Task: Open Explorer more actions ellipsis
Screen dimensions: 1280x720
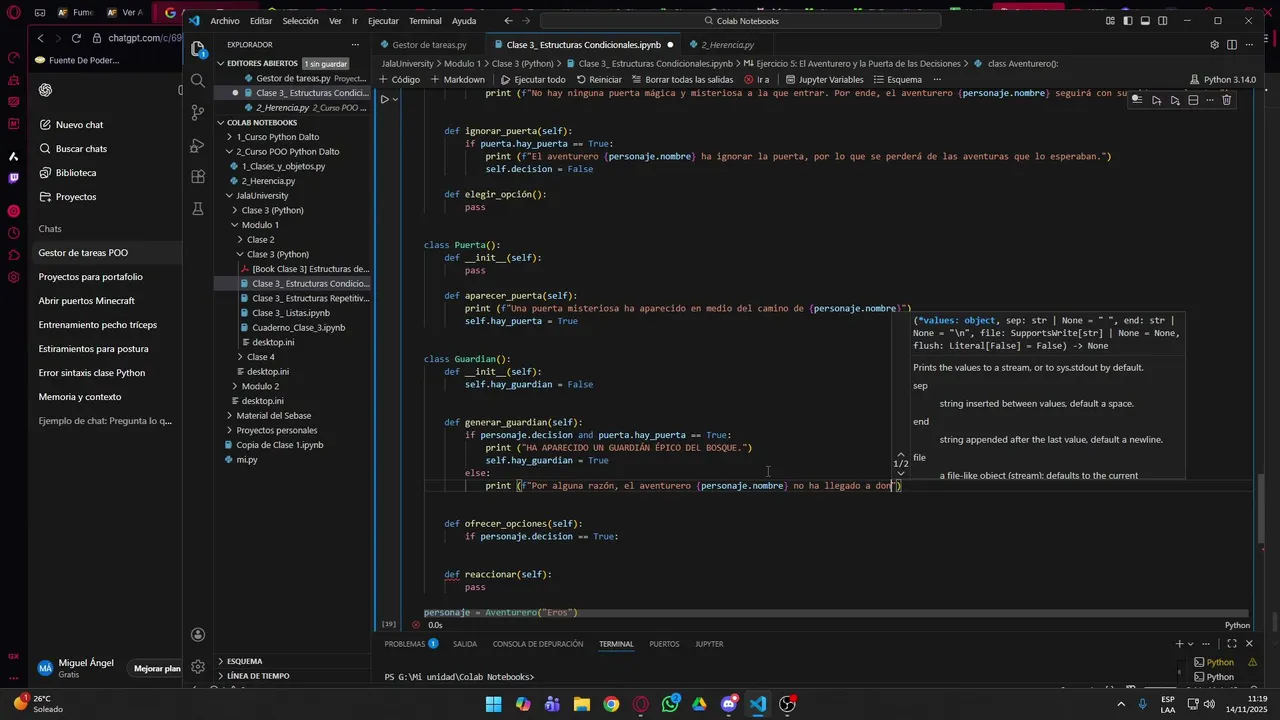Action: coord(356,44)
